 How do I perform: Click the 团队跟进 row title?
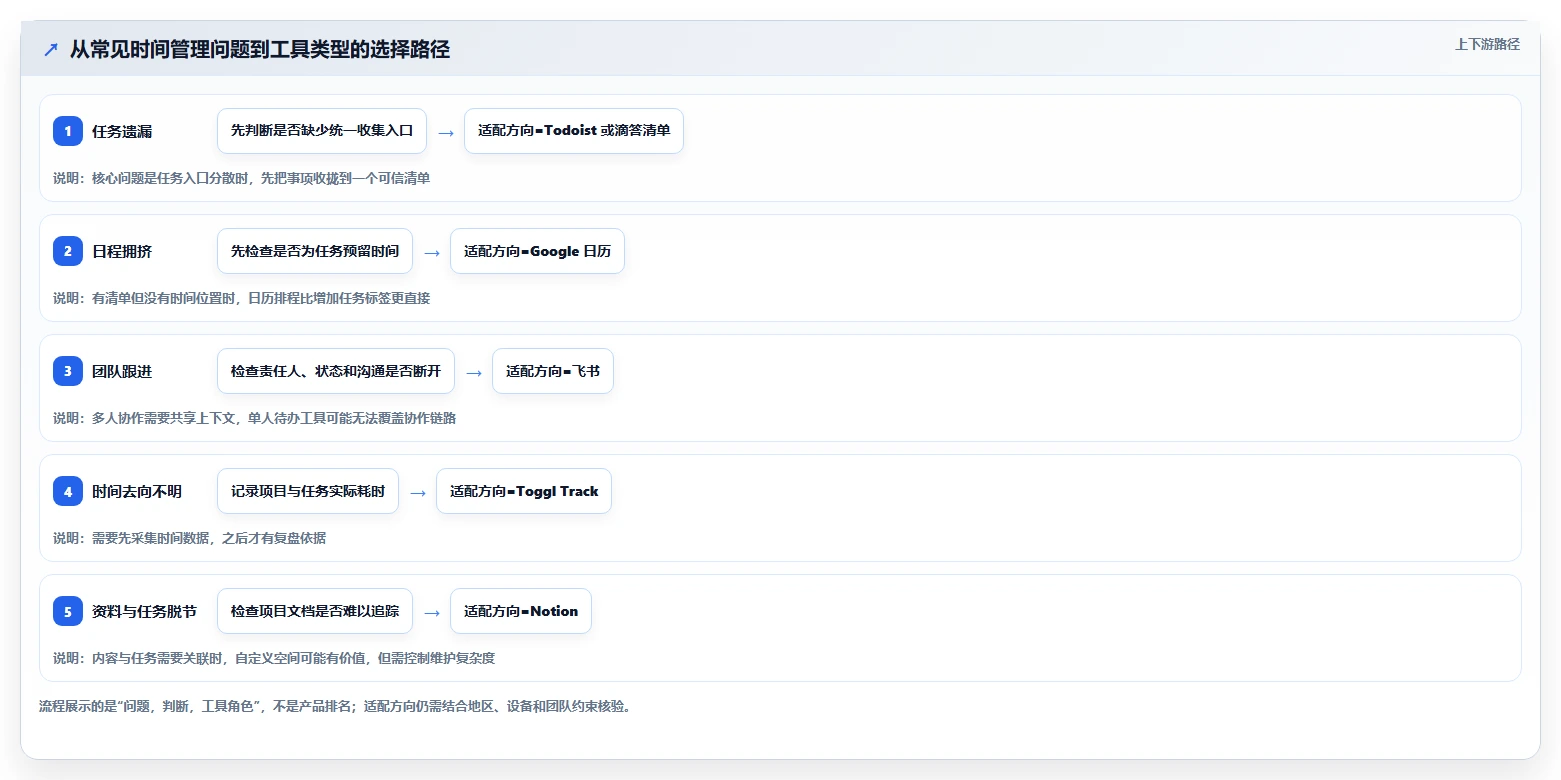(122, 371)
